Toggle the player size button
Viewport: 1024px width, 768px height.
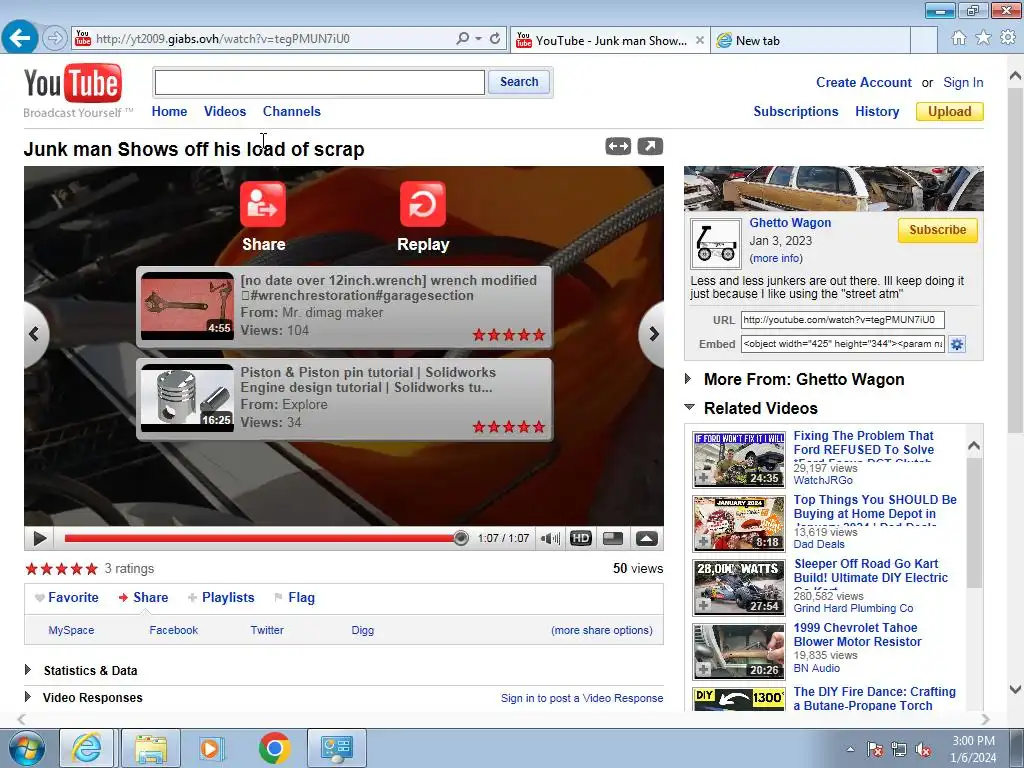point(613,538)
